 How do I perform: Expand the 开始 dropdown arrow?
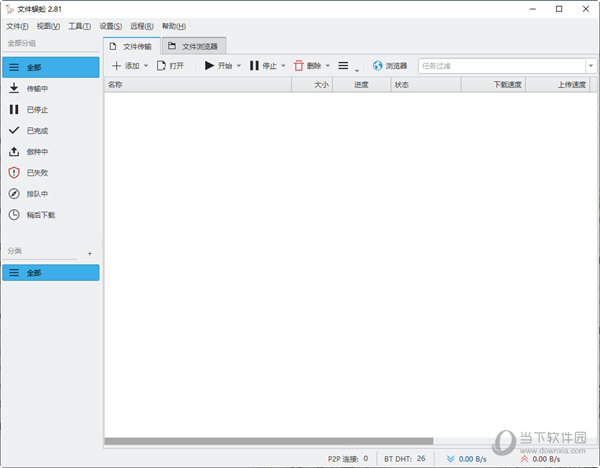pyautogui.click(x=239, y=66)
